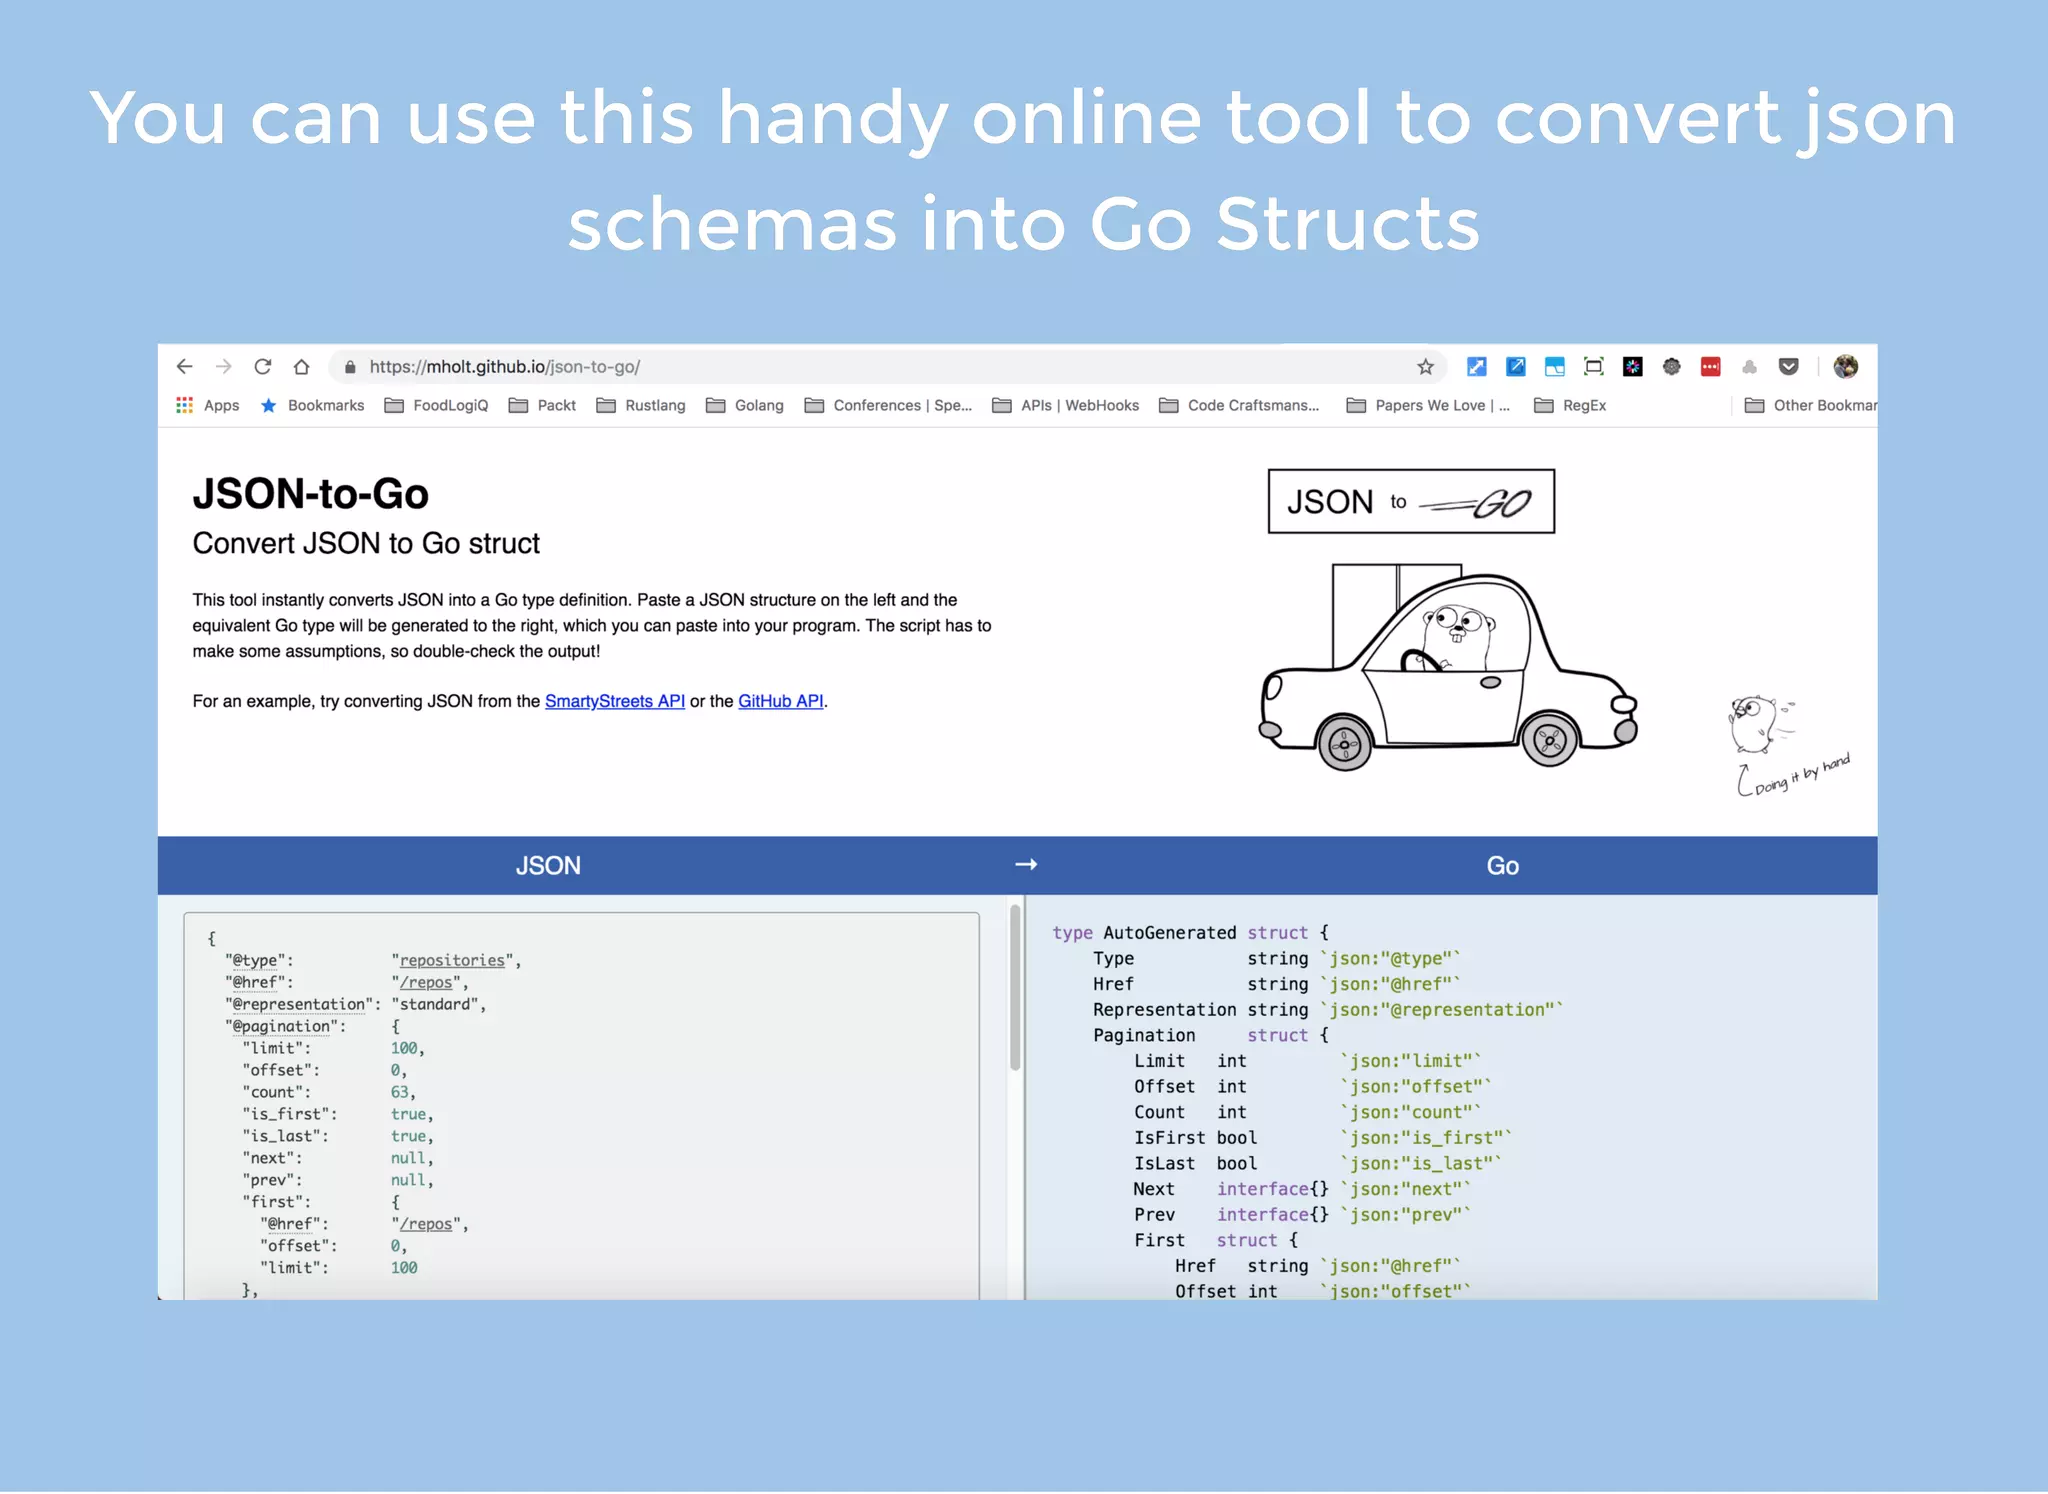Open the red LastPass extension icon

[1711, 367]
